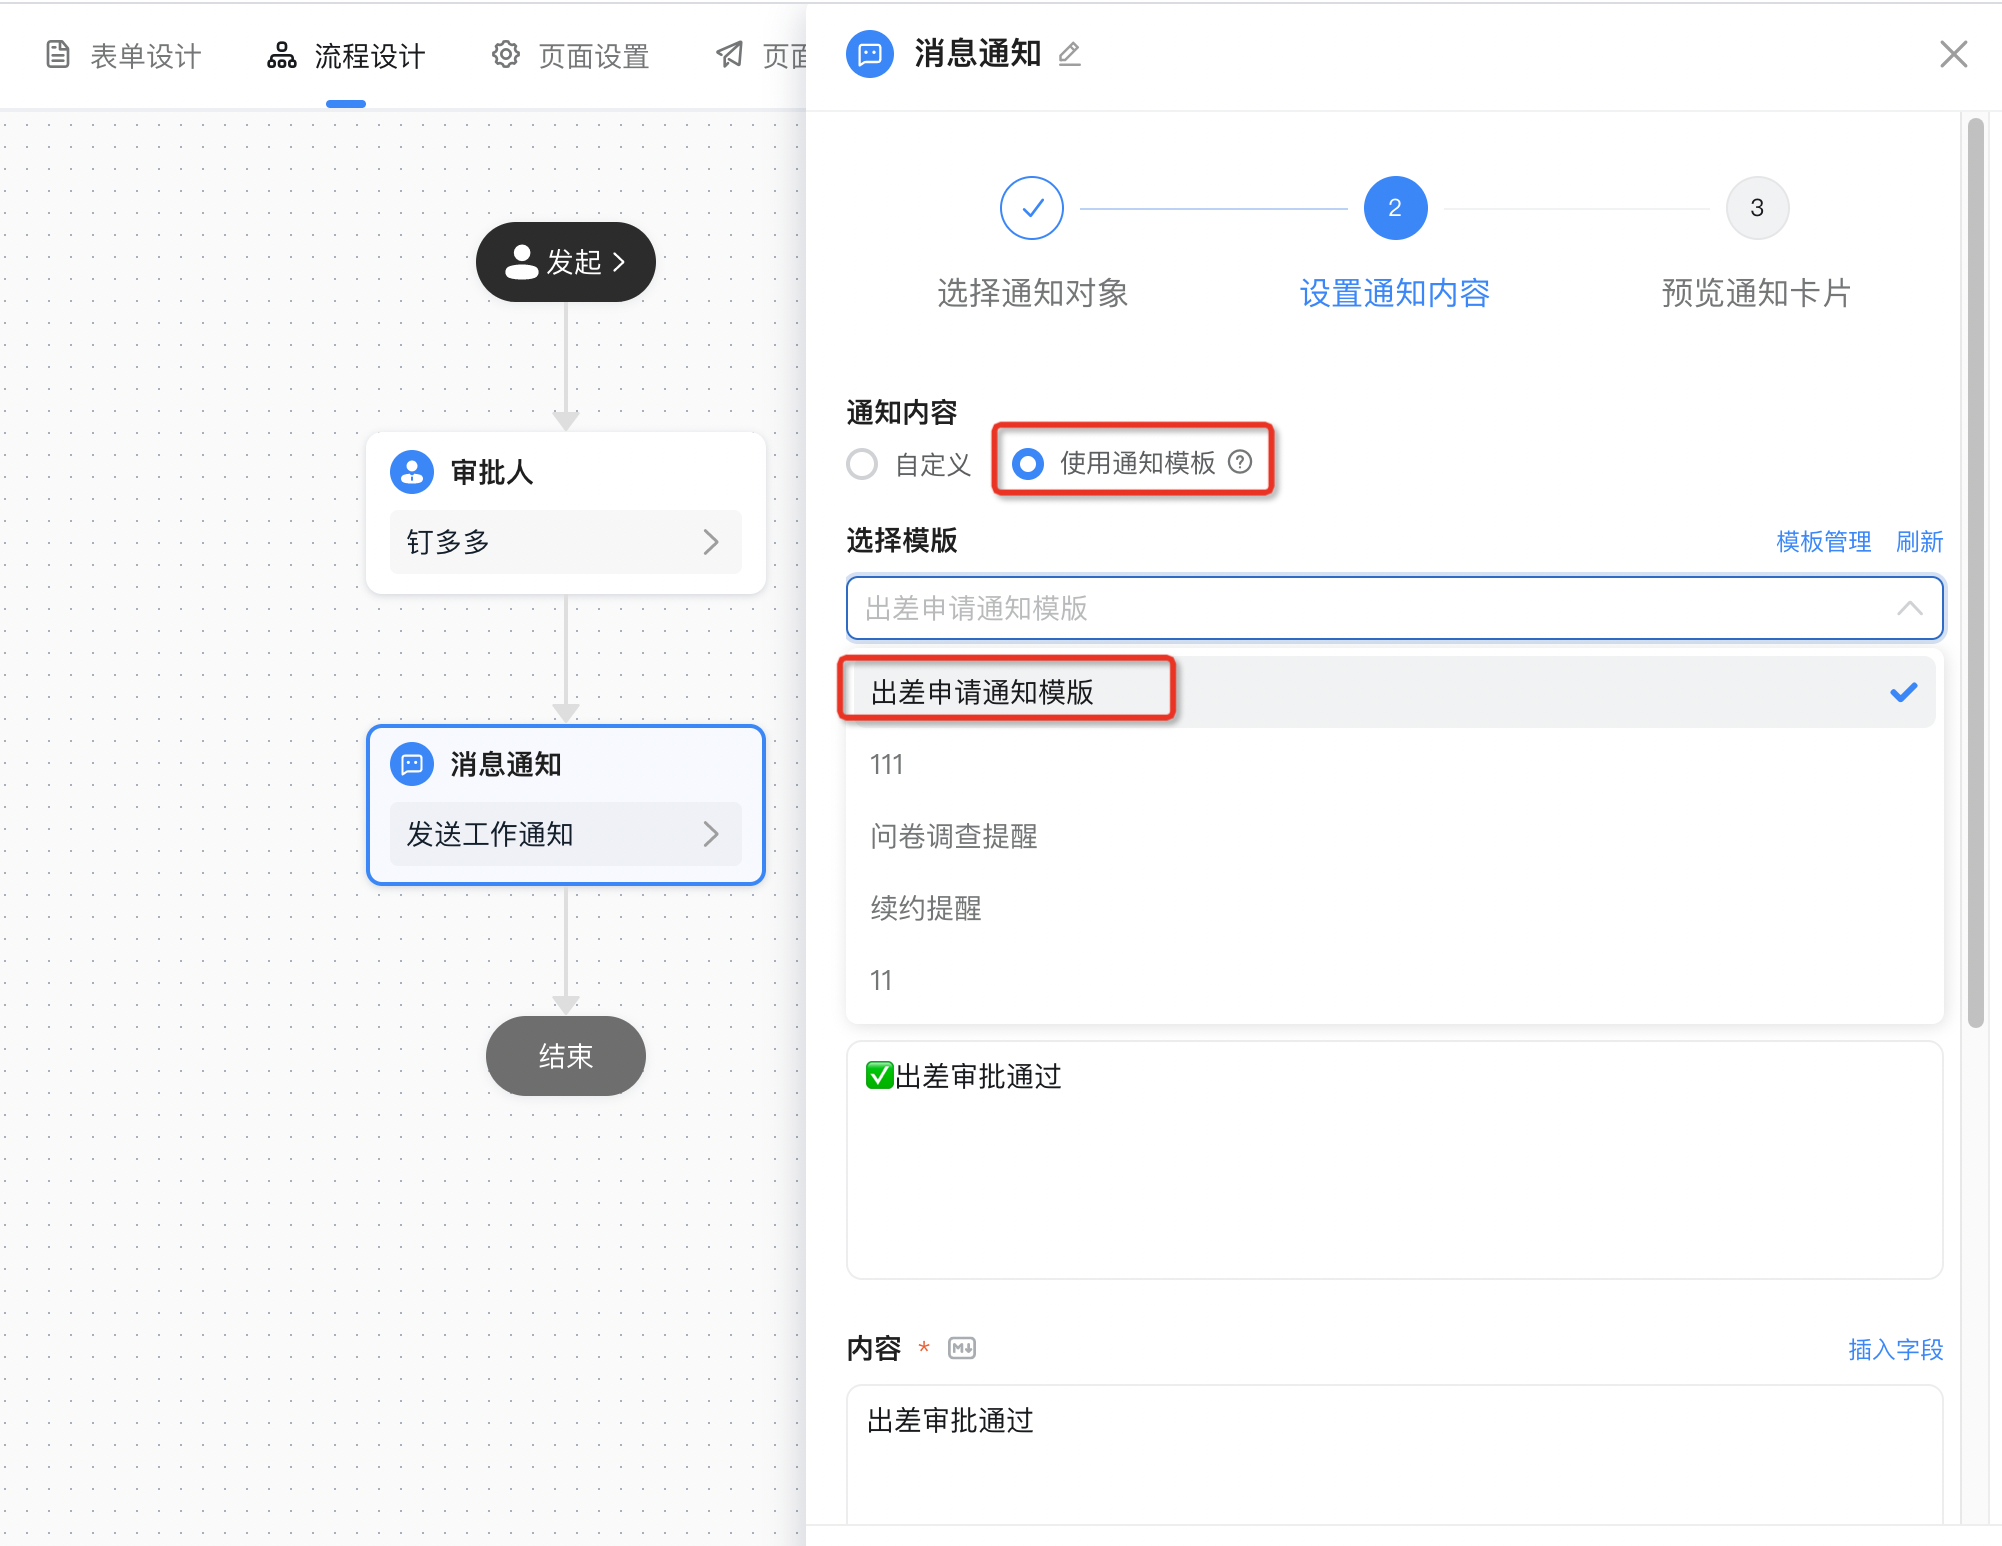Click the 发起 start node user icon

(x=521, y=262)
